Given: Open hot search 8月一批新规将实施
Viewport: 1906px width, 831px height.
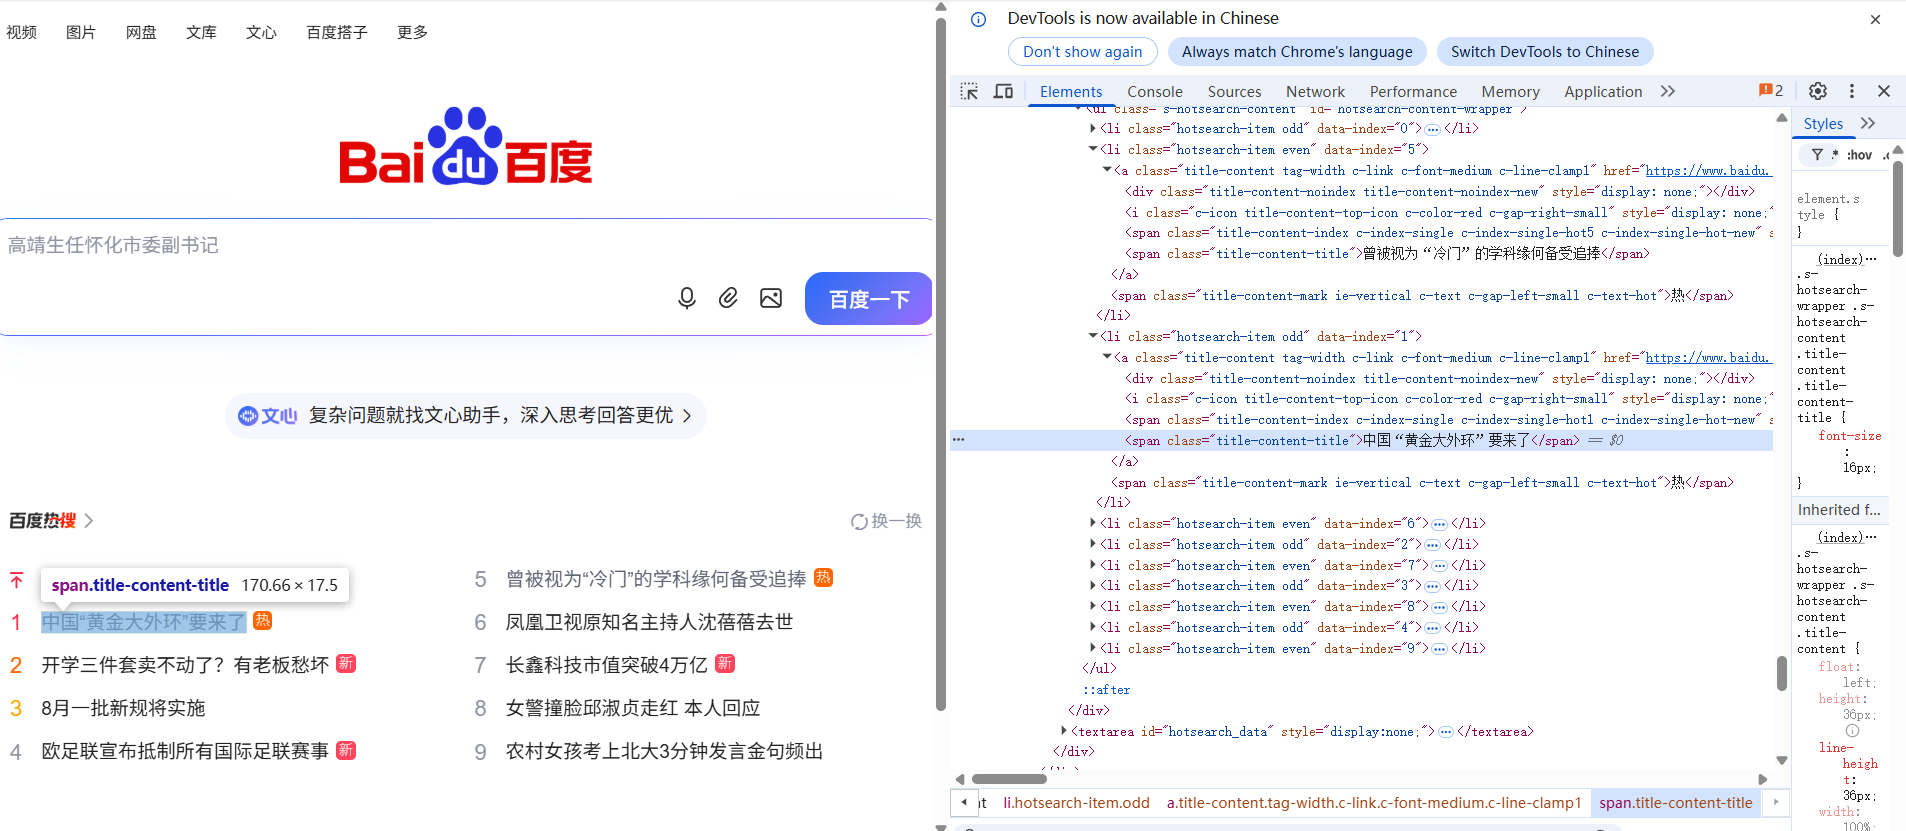Looking at the screenshot, I should (123, 708).
